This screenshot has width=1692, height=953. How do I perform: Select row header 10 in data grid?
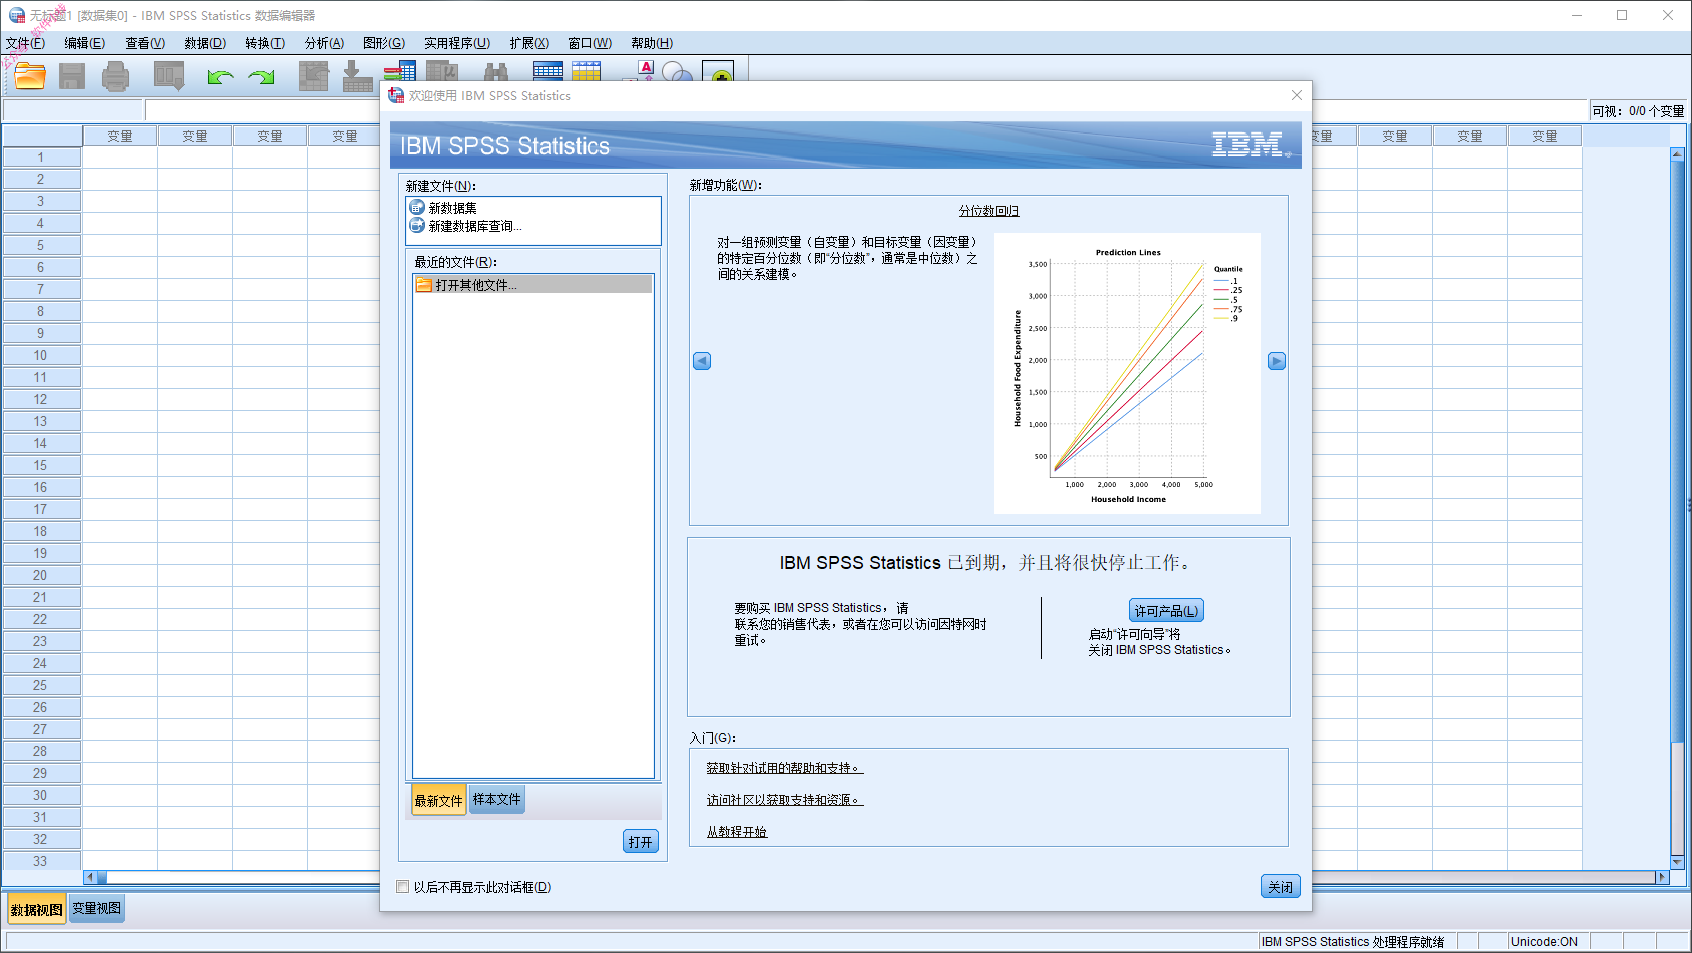41,355
